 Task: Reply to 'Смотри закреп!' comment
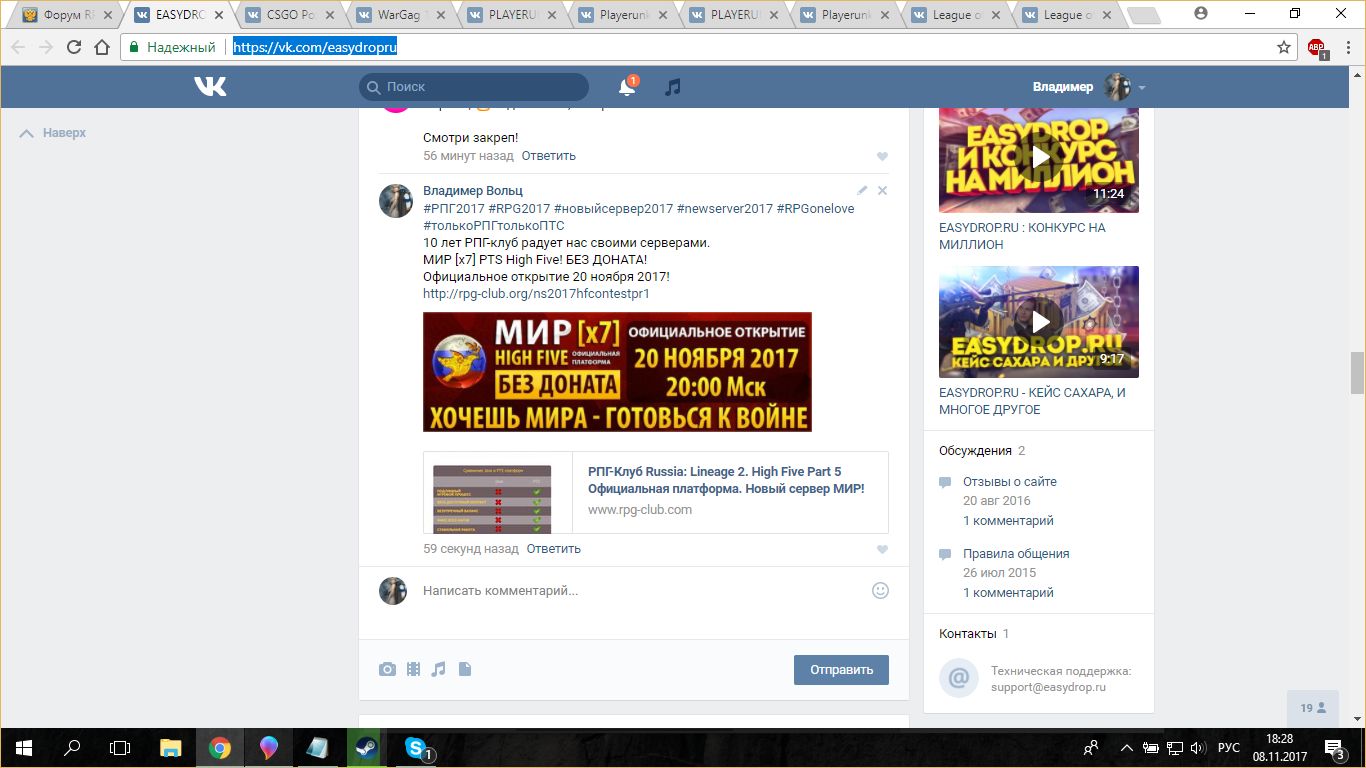click(548, 156)
